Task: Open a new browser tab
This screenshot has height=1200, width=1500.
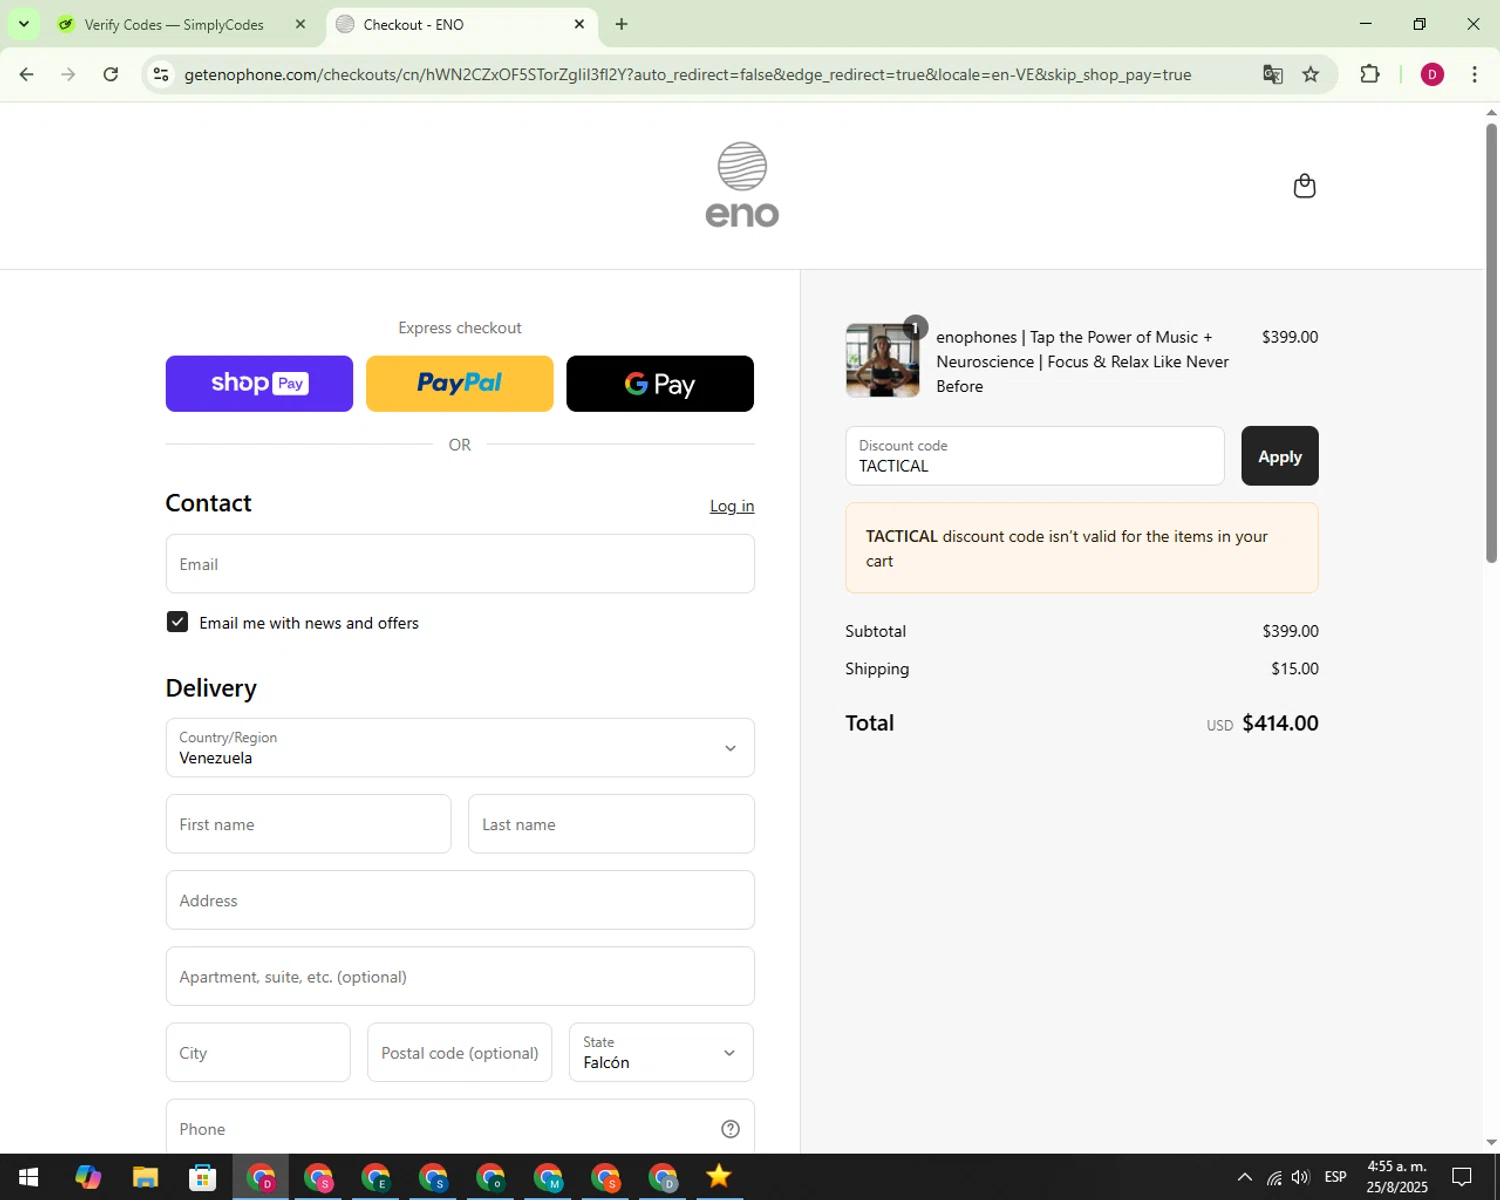Action: point(621,24)
